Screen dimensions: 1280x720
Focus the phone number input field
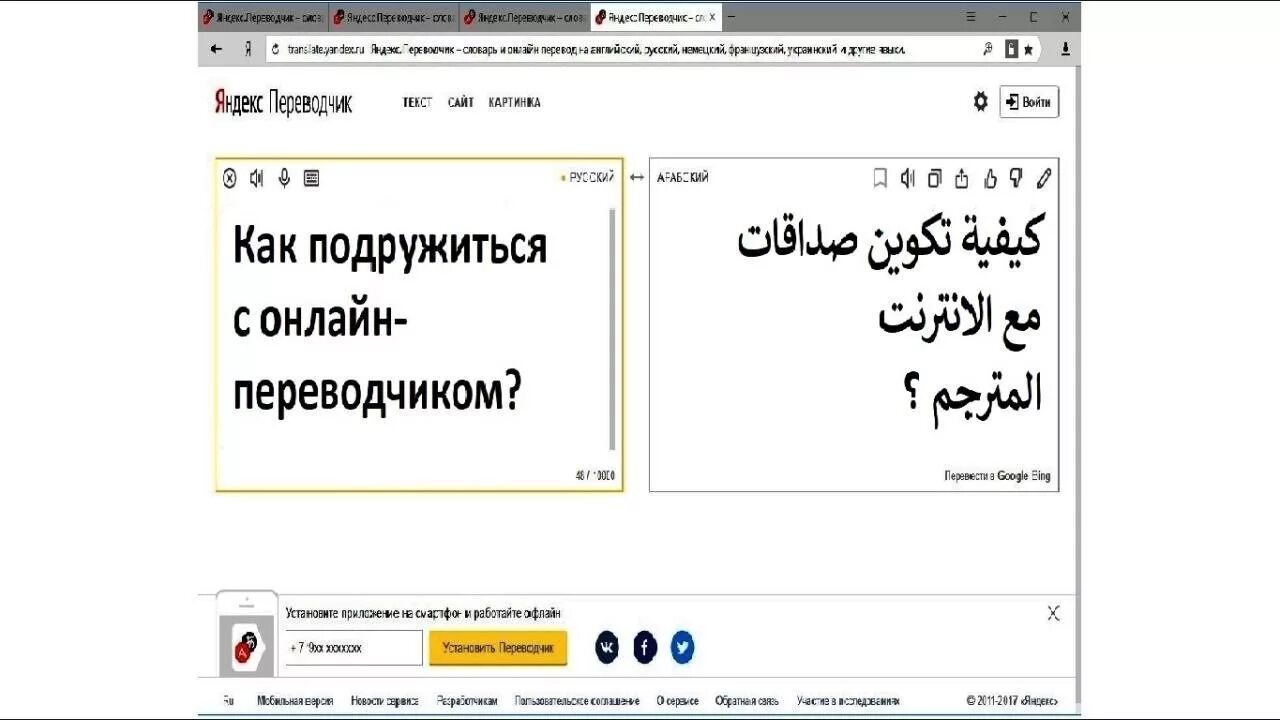pyautogui.click(x=354, y=648)
